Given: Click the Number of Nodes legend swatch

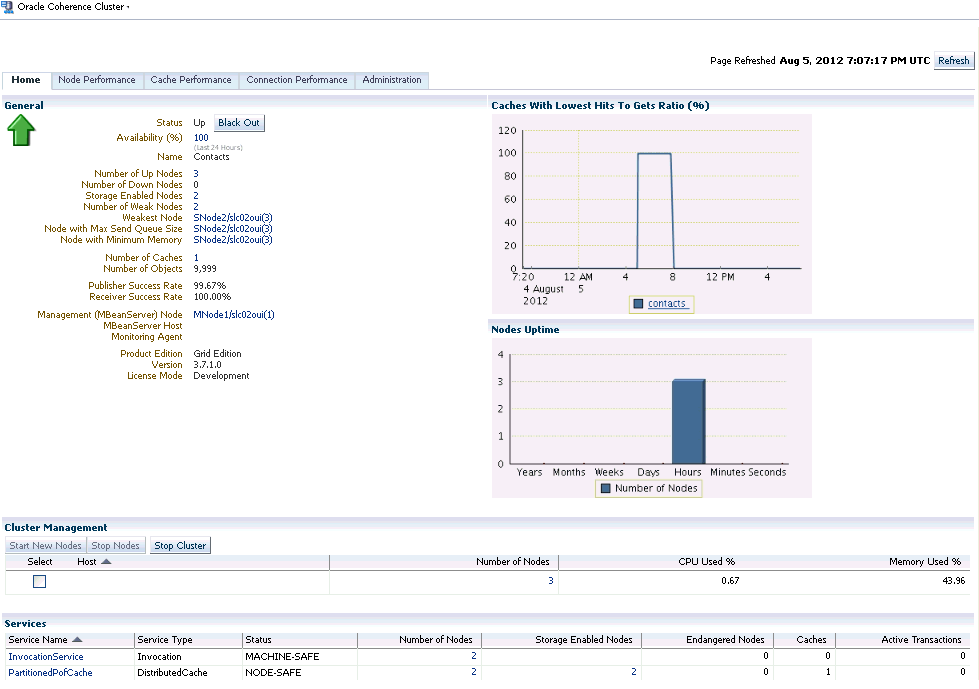Looking at the screenshot, I should (x=605, y=488).
